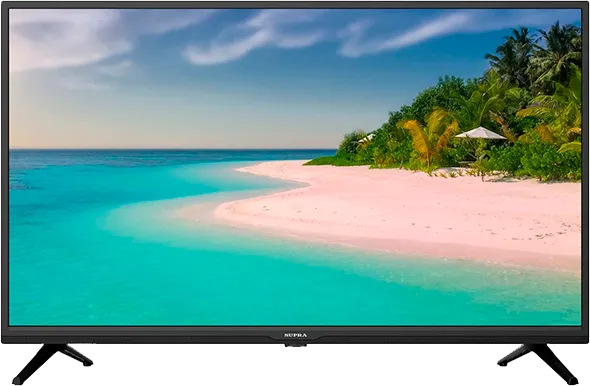Click the tall palm trees at top right
Image resolution: width=590 pixels, height=386 pixels.
click(x=534, y=56)
